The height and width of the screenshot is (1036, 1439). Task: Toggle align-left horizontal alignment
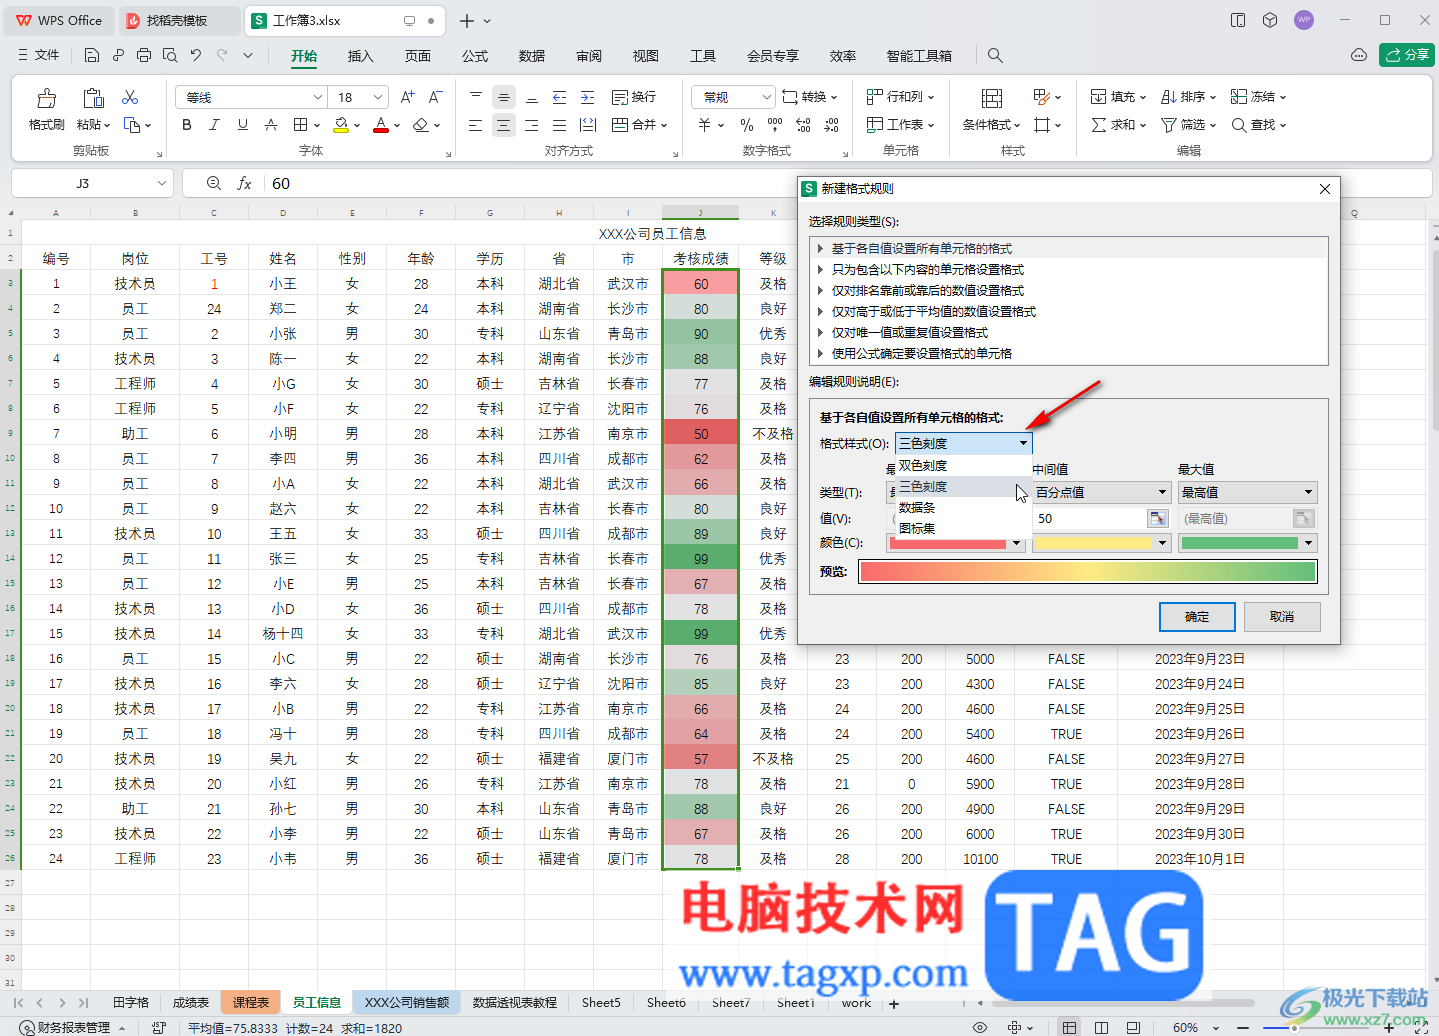476,125
